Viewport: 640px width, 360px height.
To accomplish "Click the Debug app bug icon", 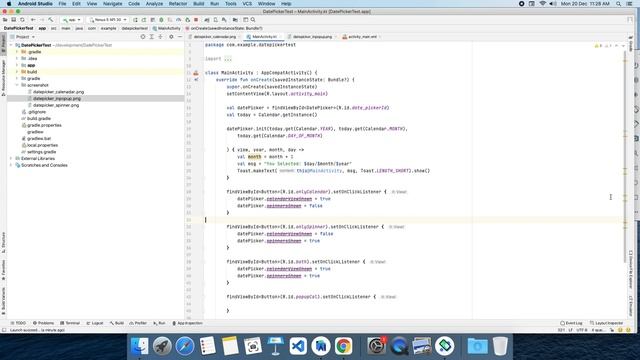I will [161, 20].
